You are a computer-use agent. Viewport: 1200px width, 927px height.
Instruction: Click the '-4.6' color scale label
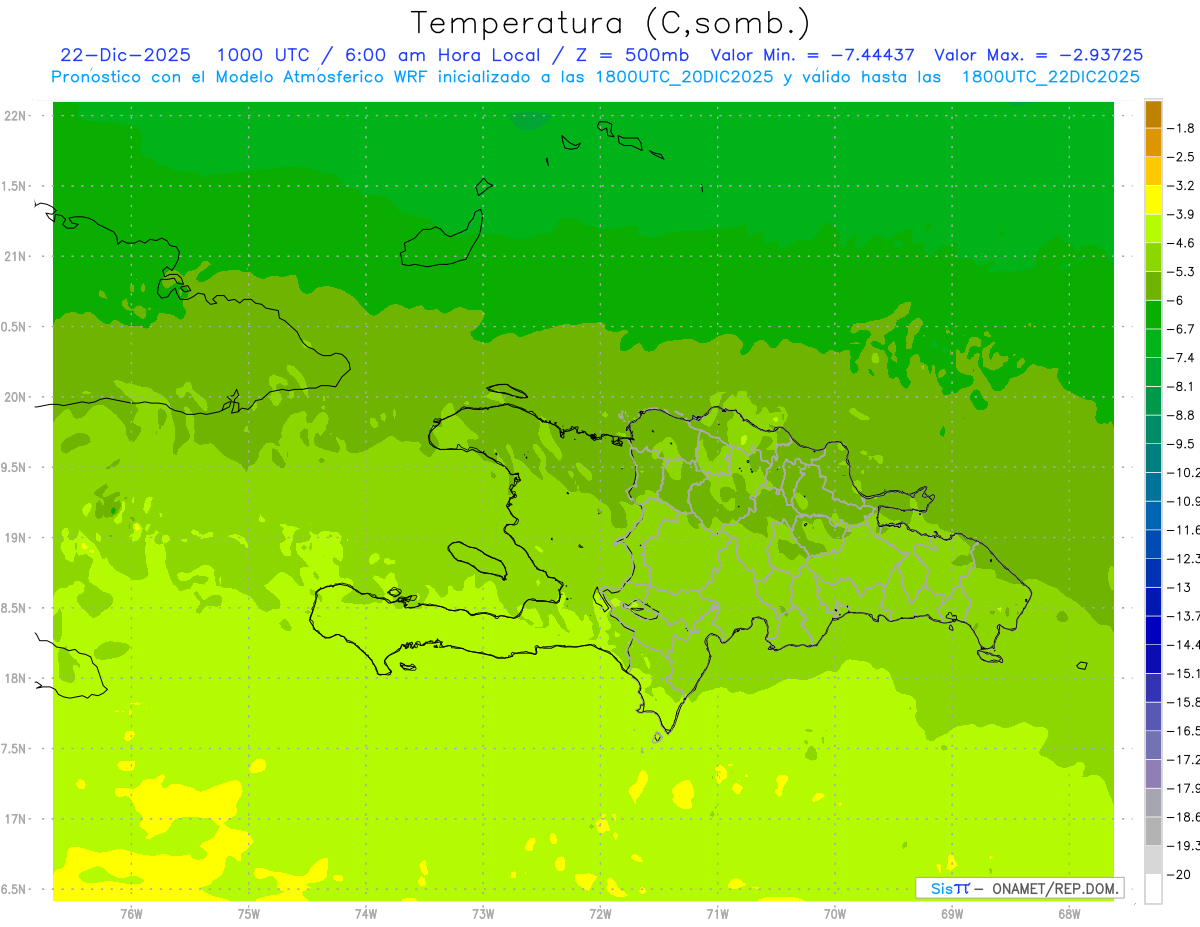[1182, 243]
